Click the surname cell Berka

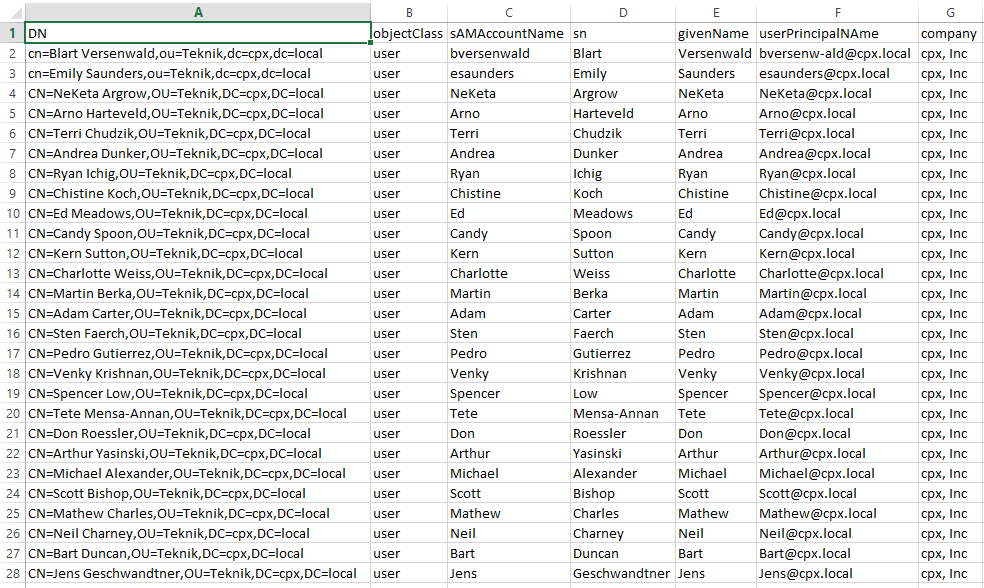tap(623, 293)
